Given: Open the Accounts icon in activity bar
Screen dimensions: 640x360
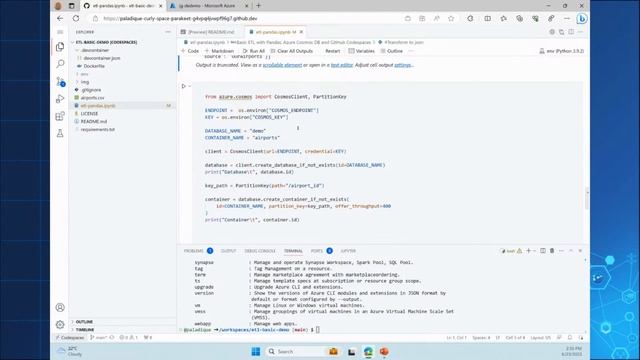Looking at the screenshot, I should [60, 307].
